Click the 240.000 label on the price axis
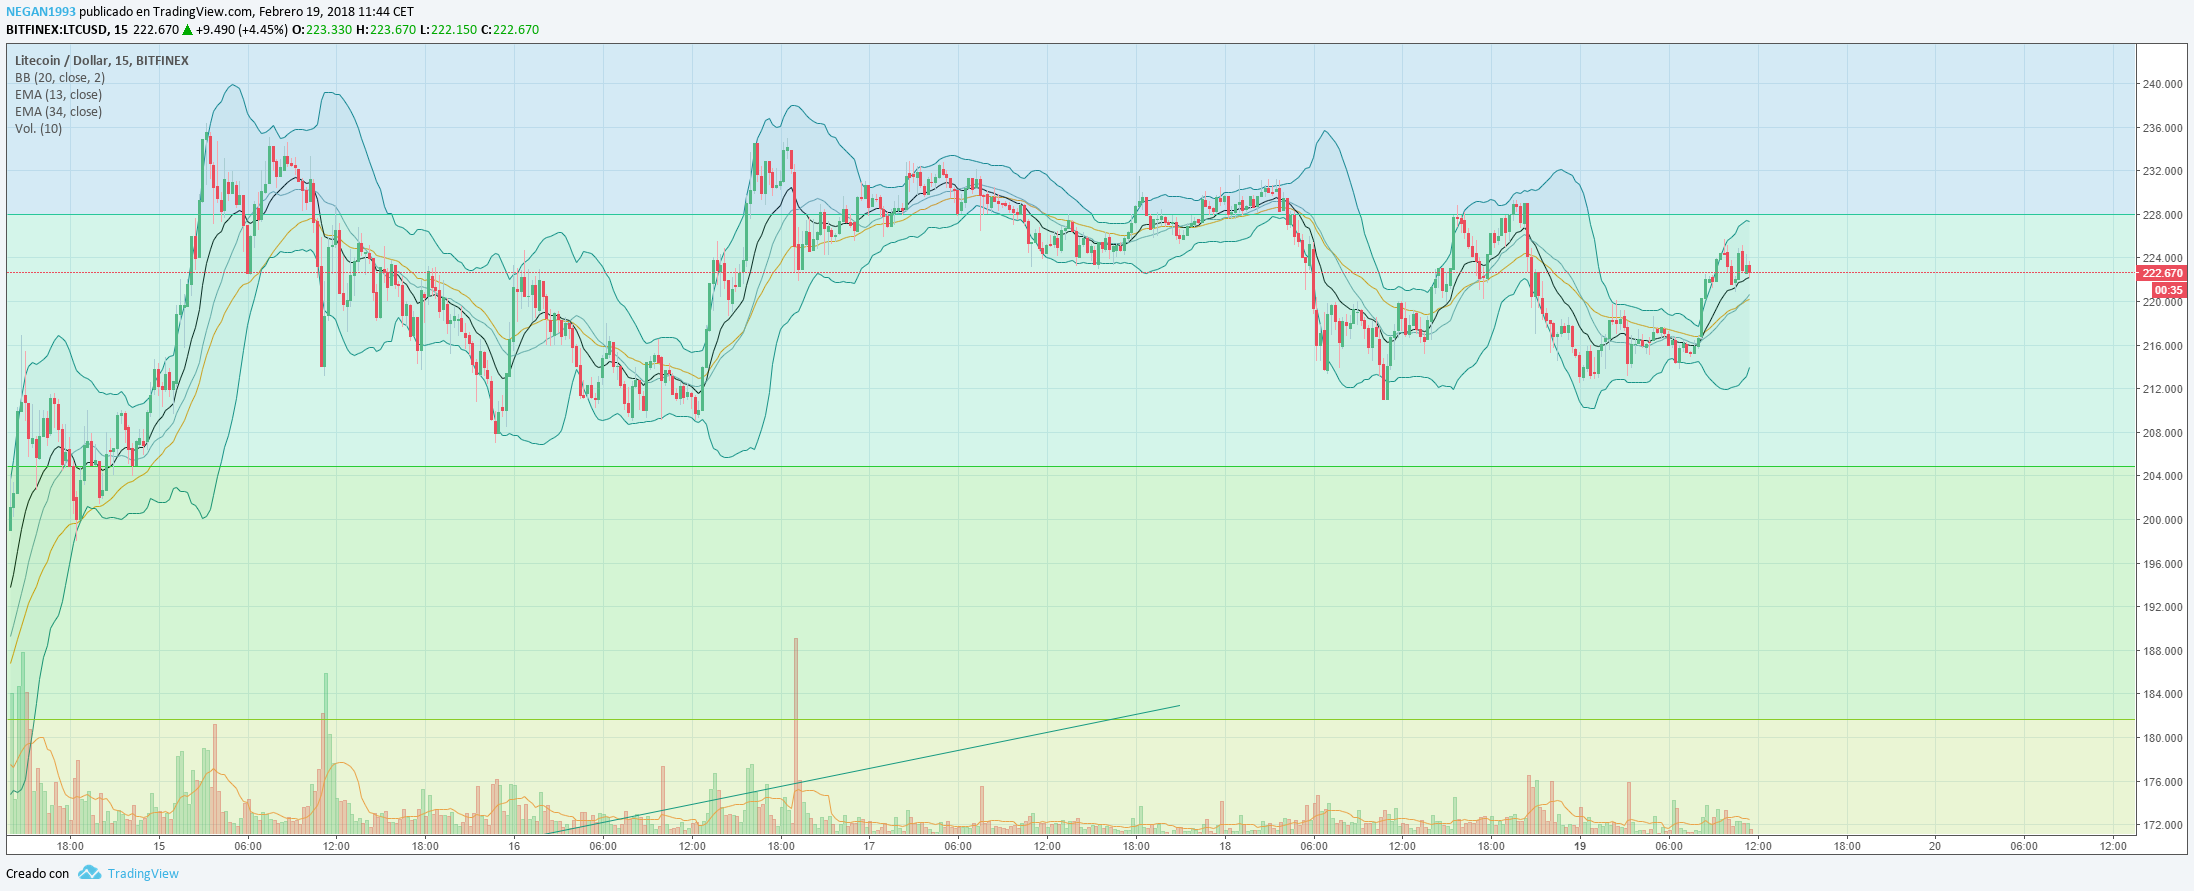The image size is (2194, 891). click(2161, 84)
